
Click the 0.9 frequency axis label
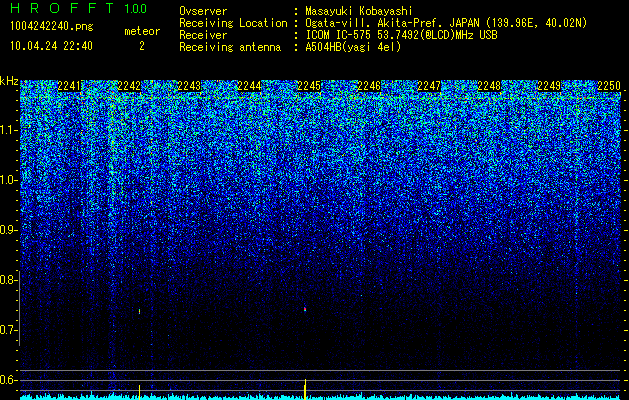tap(8, 230)
